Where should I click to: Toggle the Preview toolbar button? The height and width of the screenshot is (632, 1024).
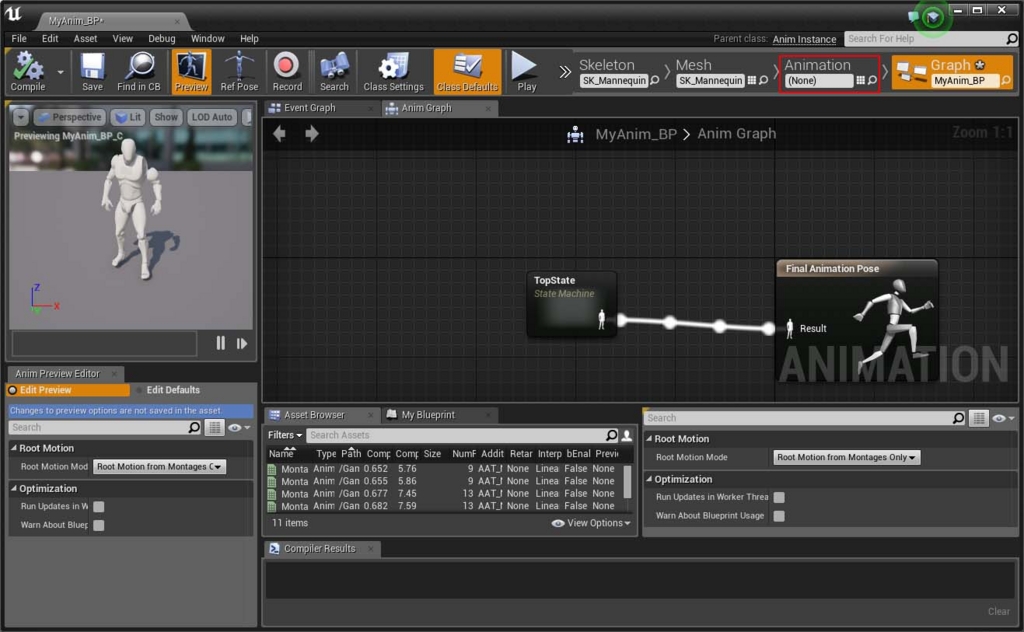tap(191, 72)
